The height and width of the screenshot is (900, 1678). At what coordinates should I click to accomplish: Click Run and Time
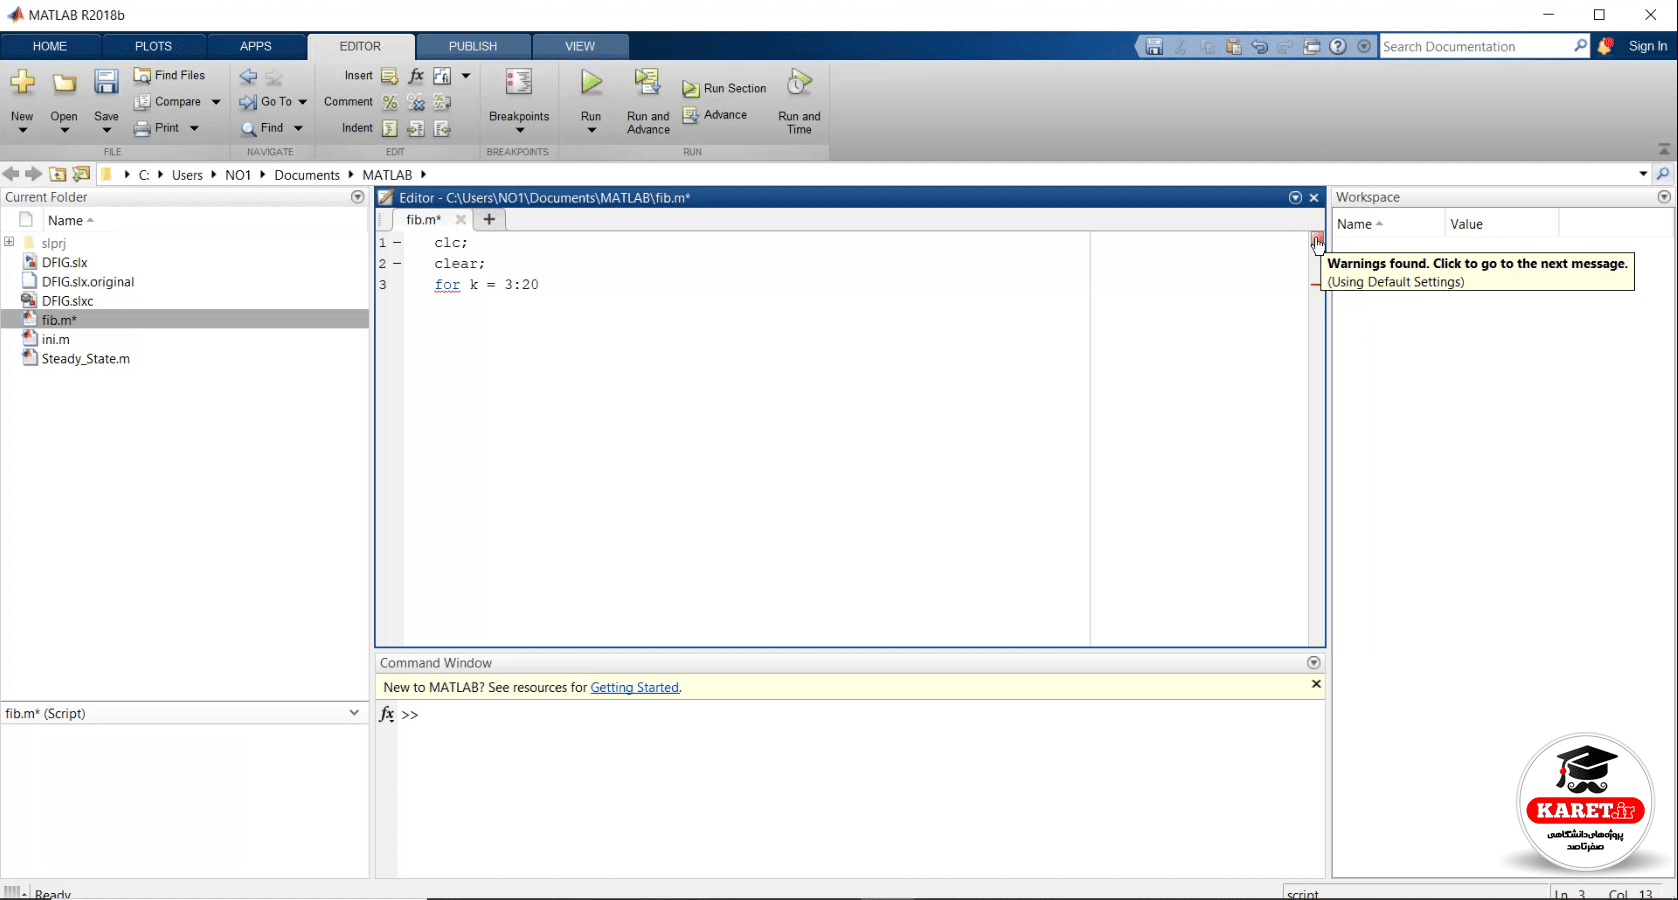799,101
